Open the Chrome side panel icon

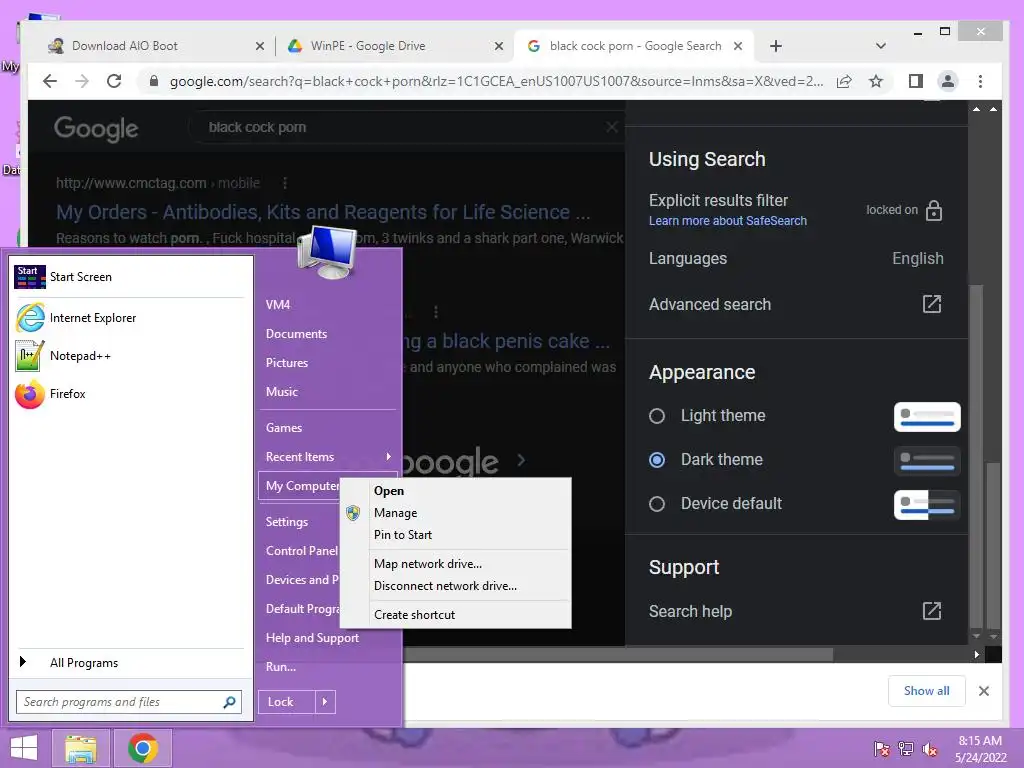[x=916, y=81]
